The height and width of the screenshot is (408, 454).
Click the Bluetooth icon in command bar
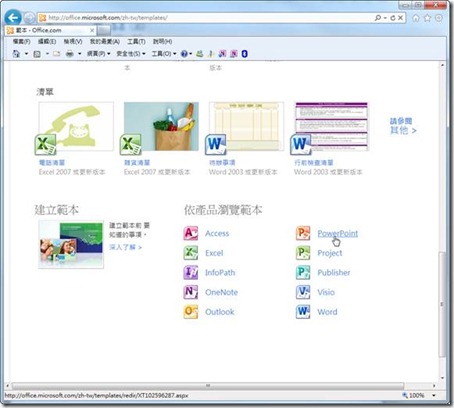click(244, 53)
